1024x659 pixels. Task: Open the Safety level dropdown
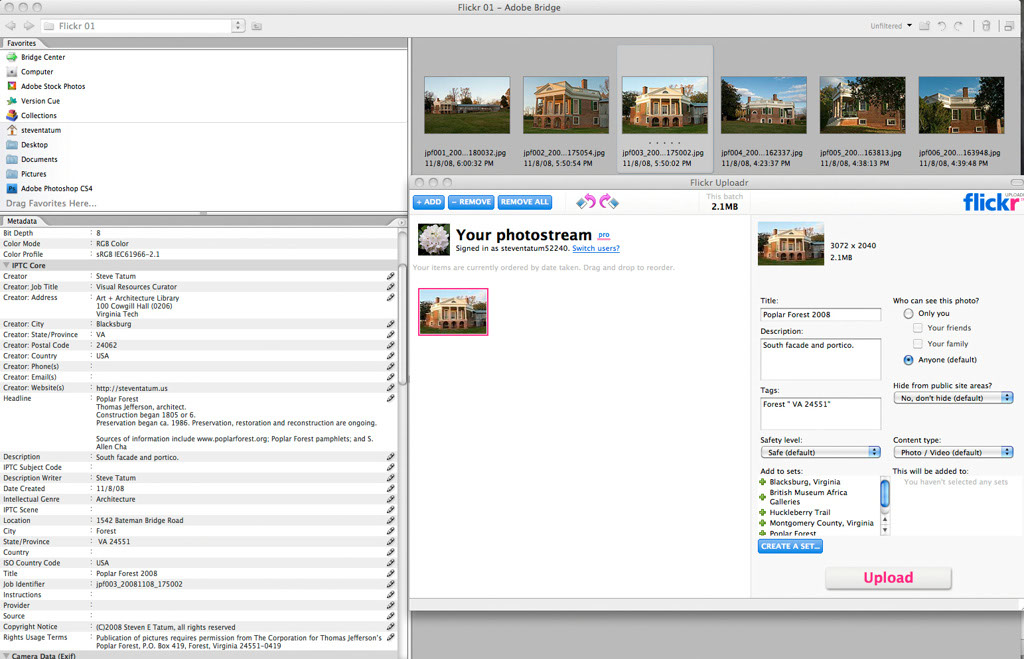pyautogui.click(x=820, y=452)
